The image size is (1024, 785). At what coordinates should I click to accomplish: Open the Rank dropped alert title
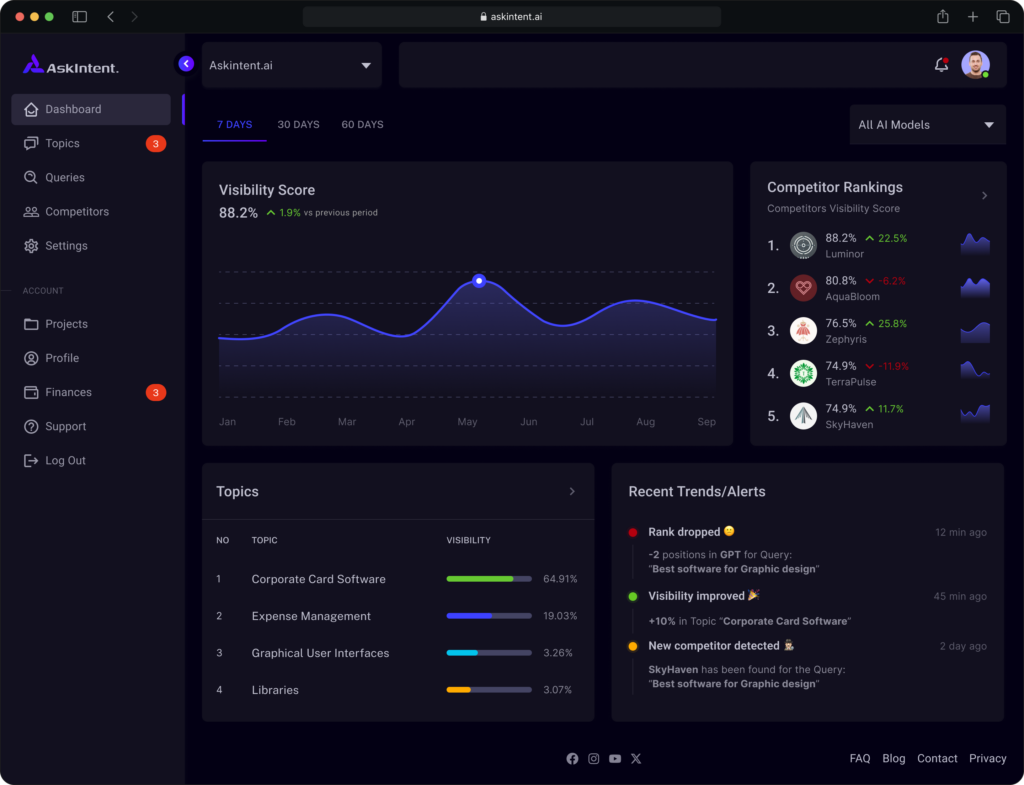(692, 532)
